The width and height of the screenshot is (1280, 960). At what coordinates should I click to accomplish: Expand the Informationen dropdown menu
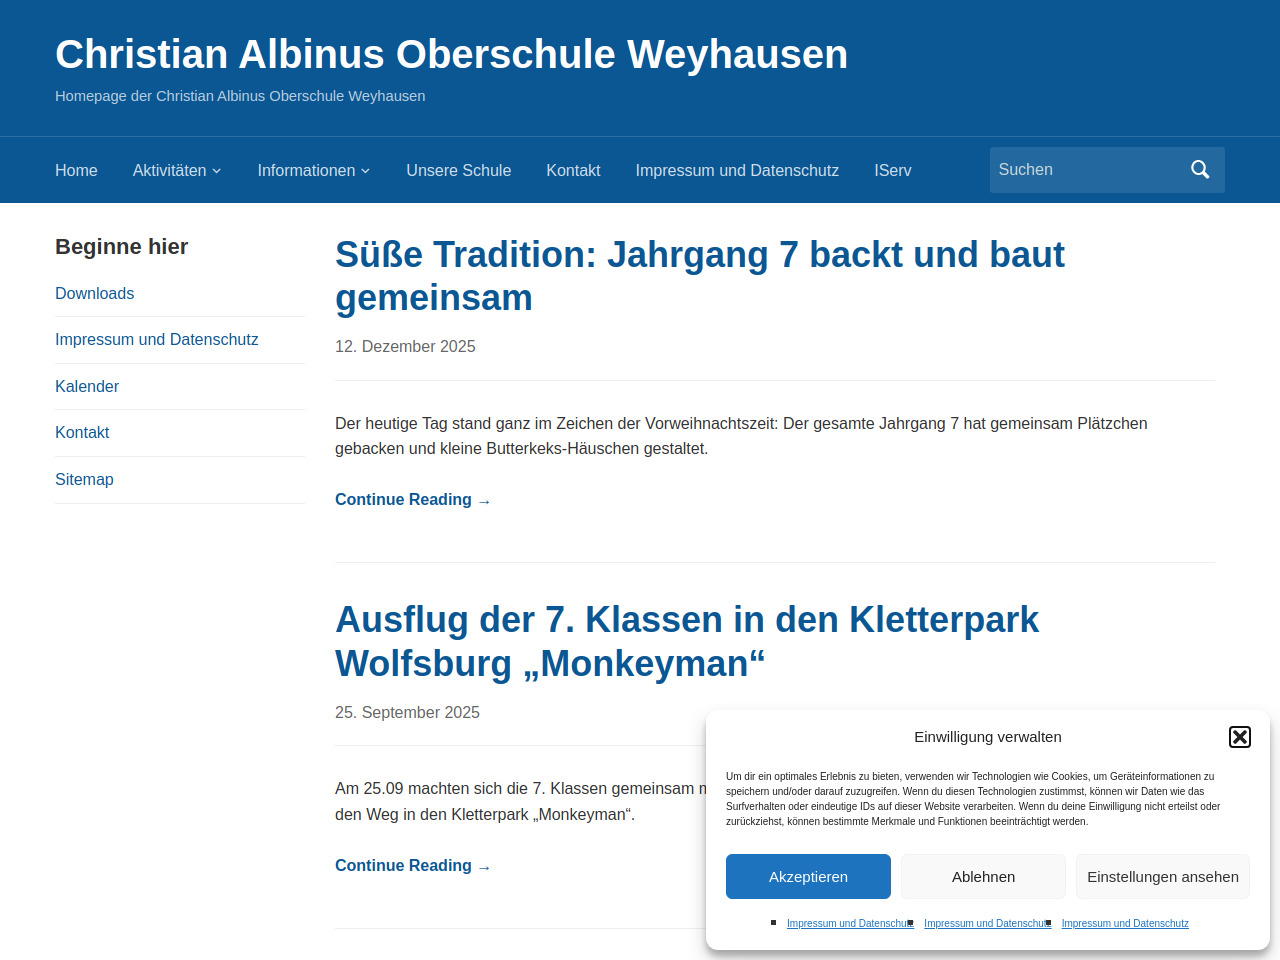pos(313,171)
